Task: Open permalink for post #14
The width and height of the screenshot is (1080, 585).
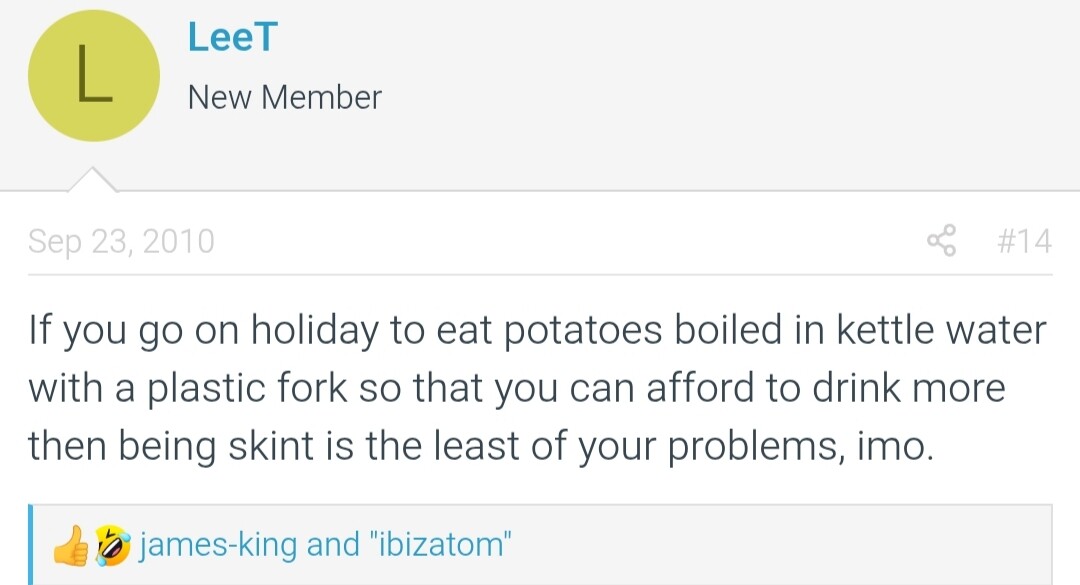Action: pos(1024,241)
